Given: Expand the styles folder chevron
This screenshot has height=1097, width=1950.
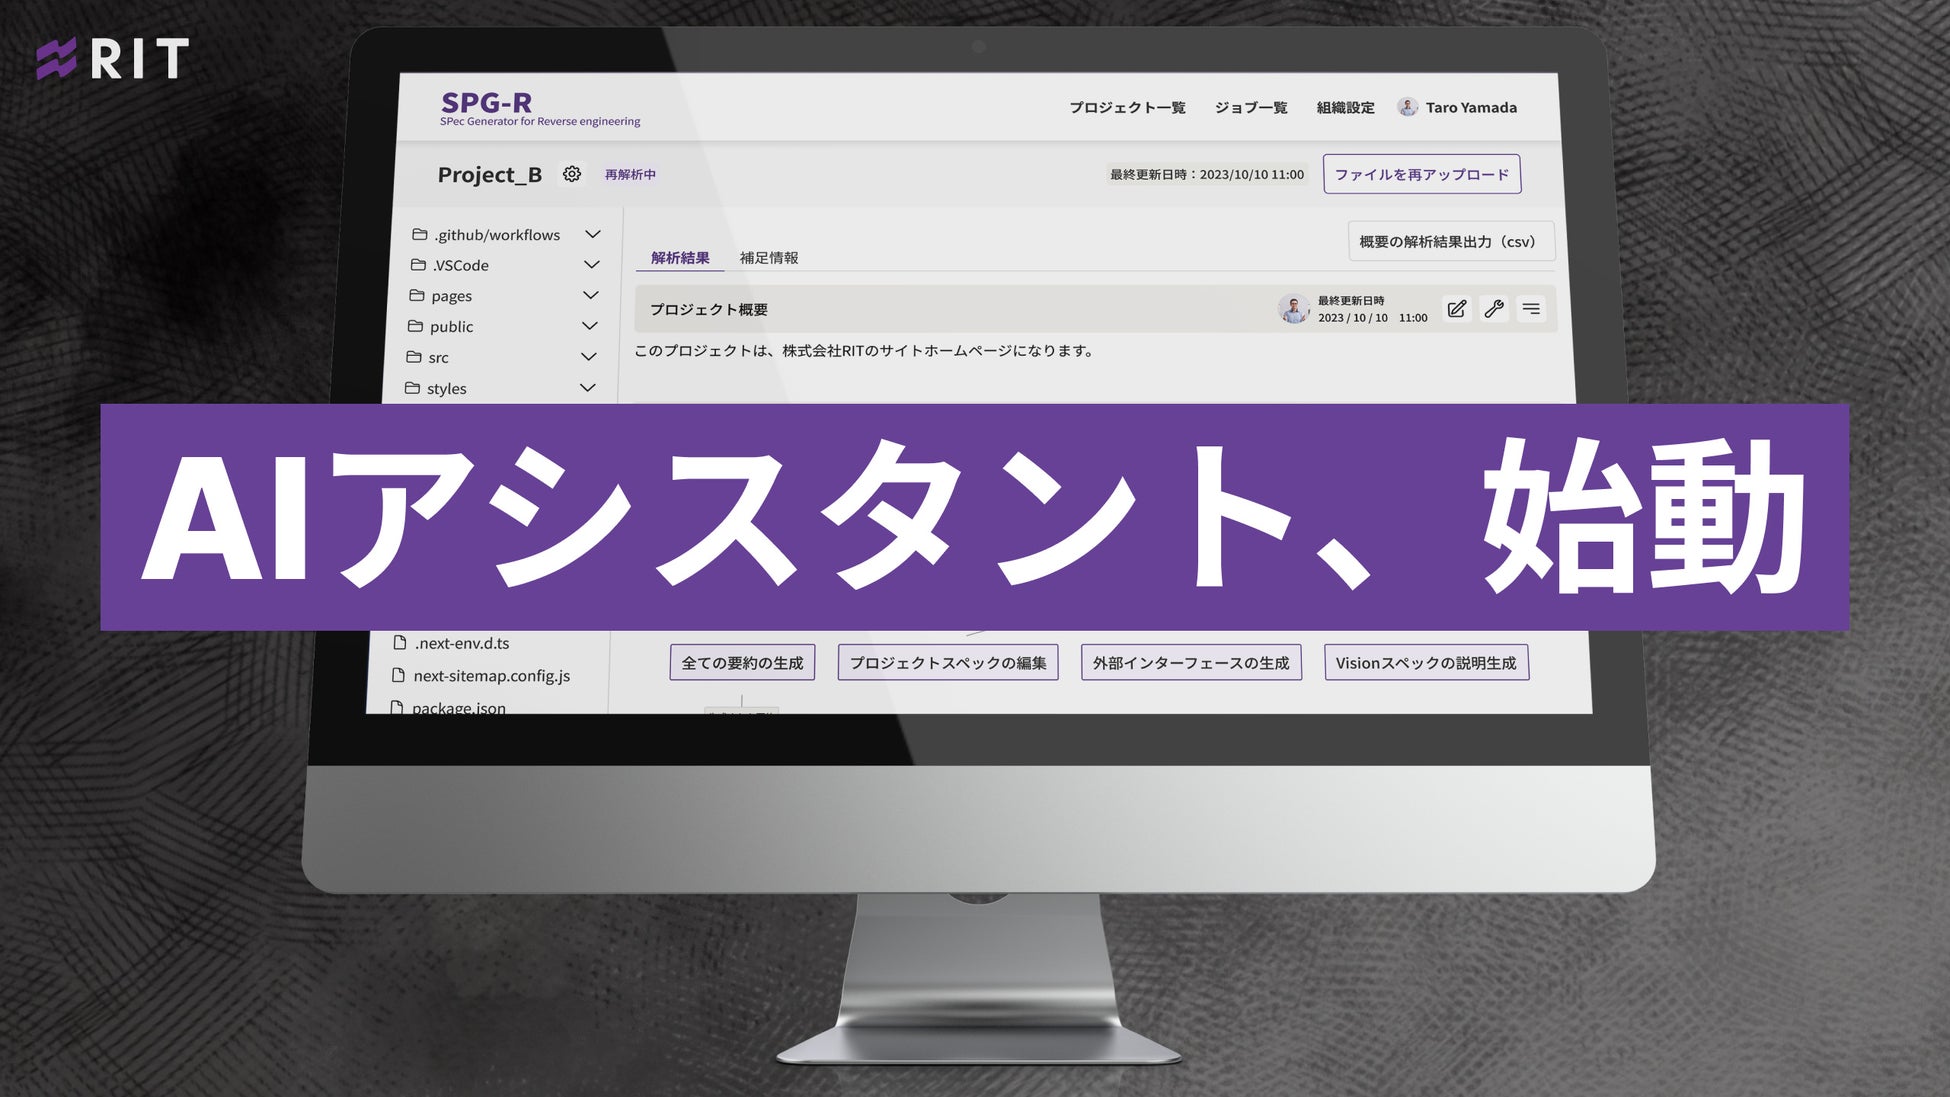Looking at the screenshot, I should (x=588, y=387).
